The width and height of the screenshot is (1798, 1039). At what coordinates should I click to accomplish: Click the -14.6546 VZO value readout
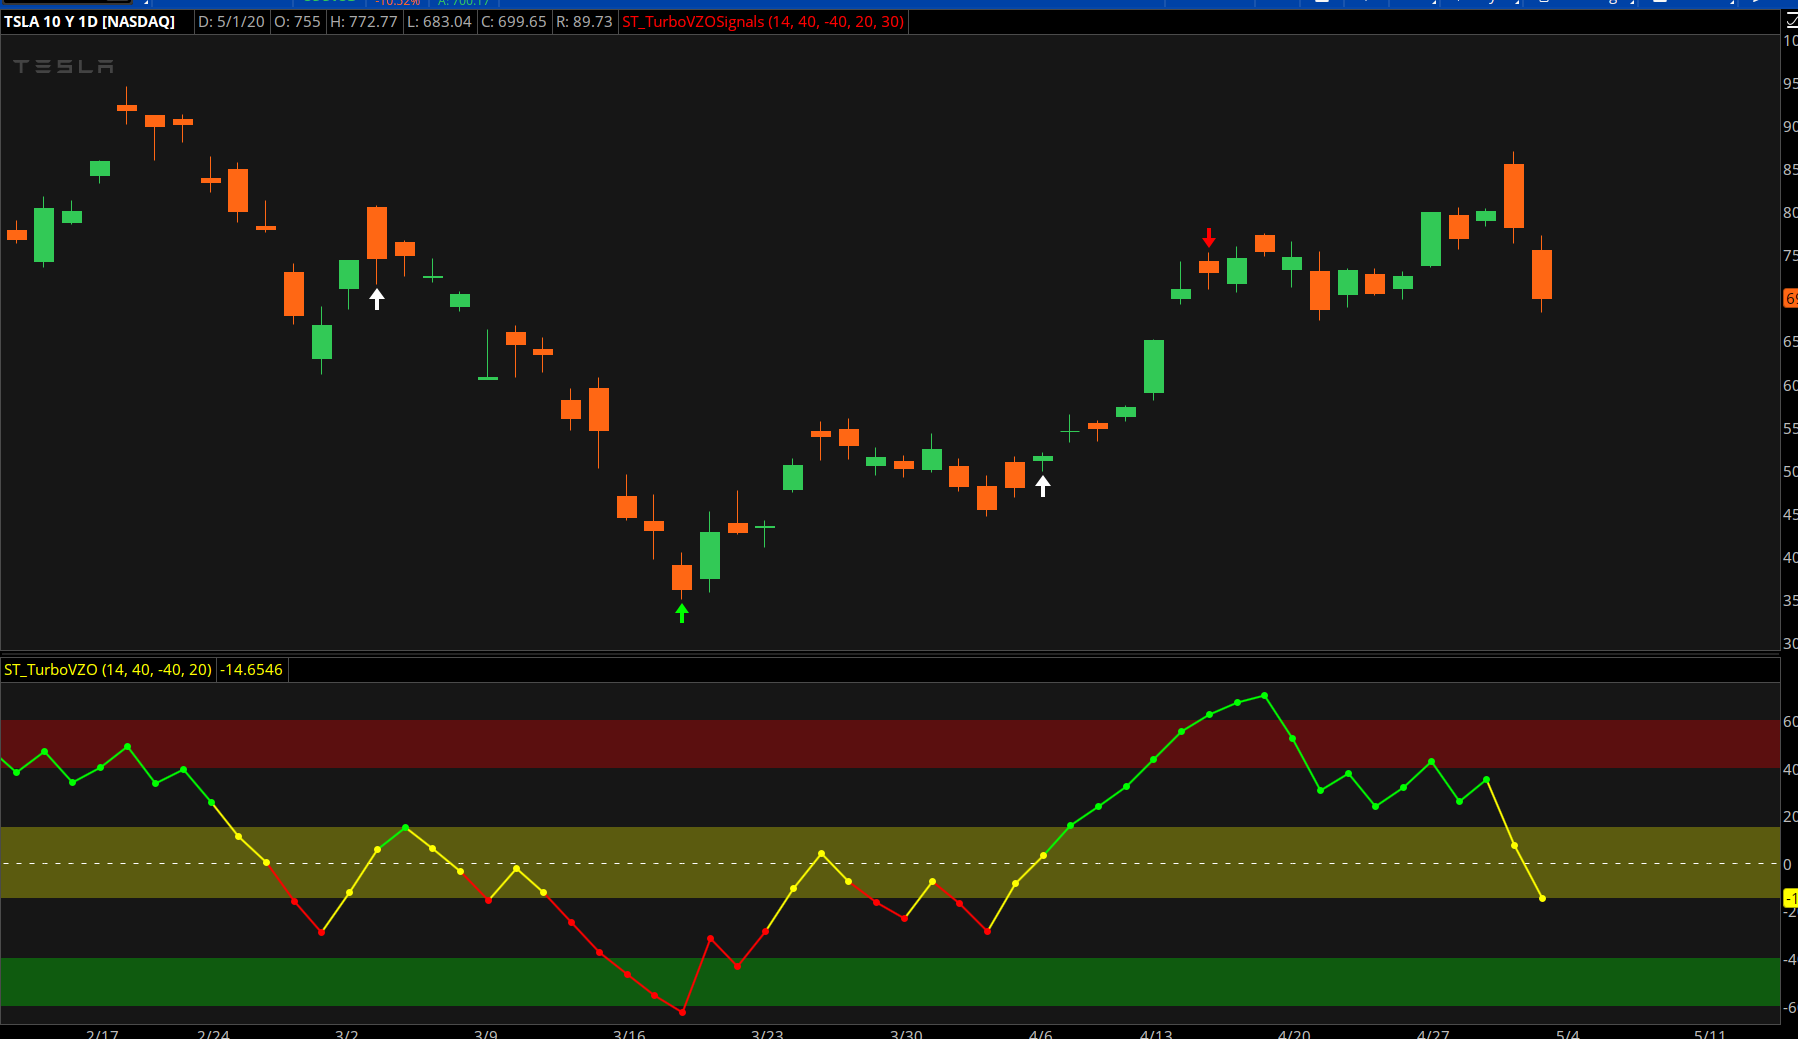pyautogui.click(x=250, y=670)
